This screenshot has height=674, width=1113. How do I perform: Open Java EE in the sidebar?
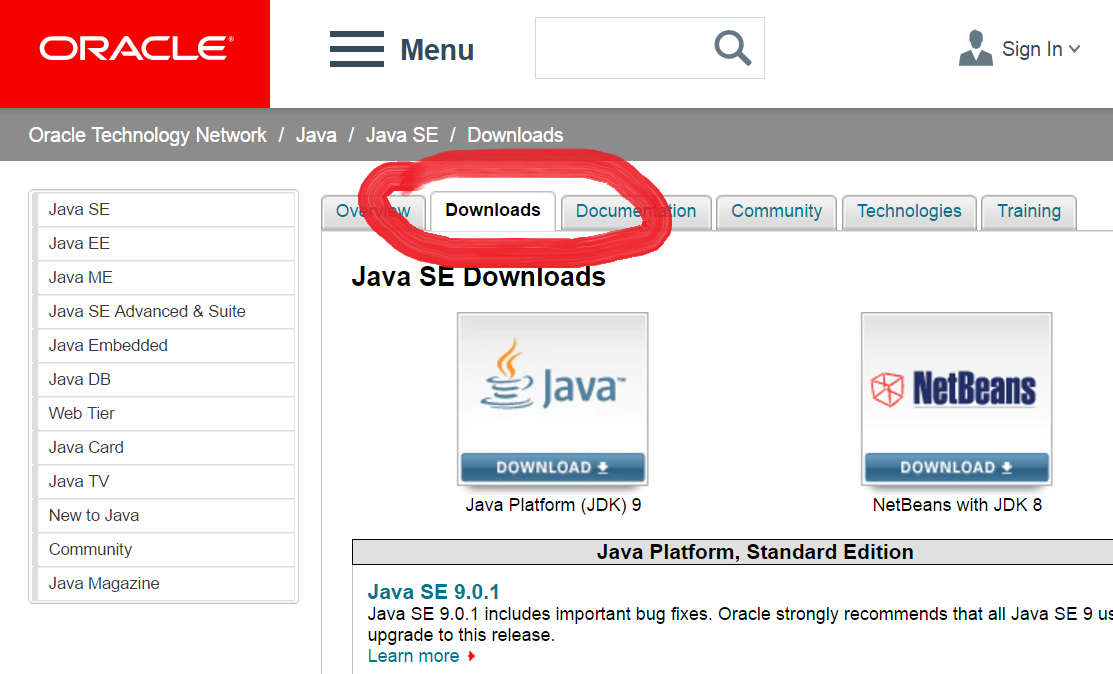pyautogui.click(x=164, y=243)
